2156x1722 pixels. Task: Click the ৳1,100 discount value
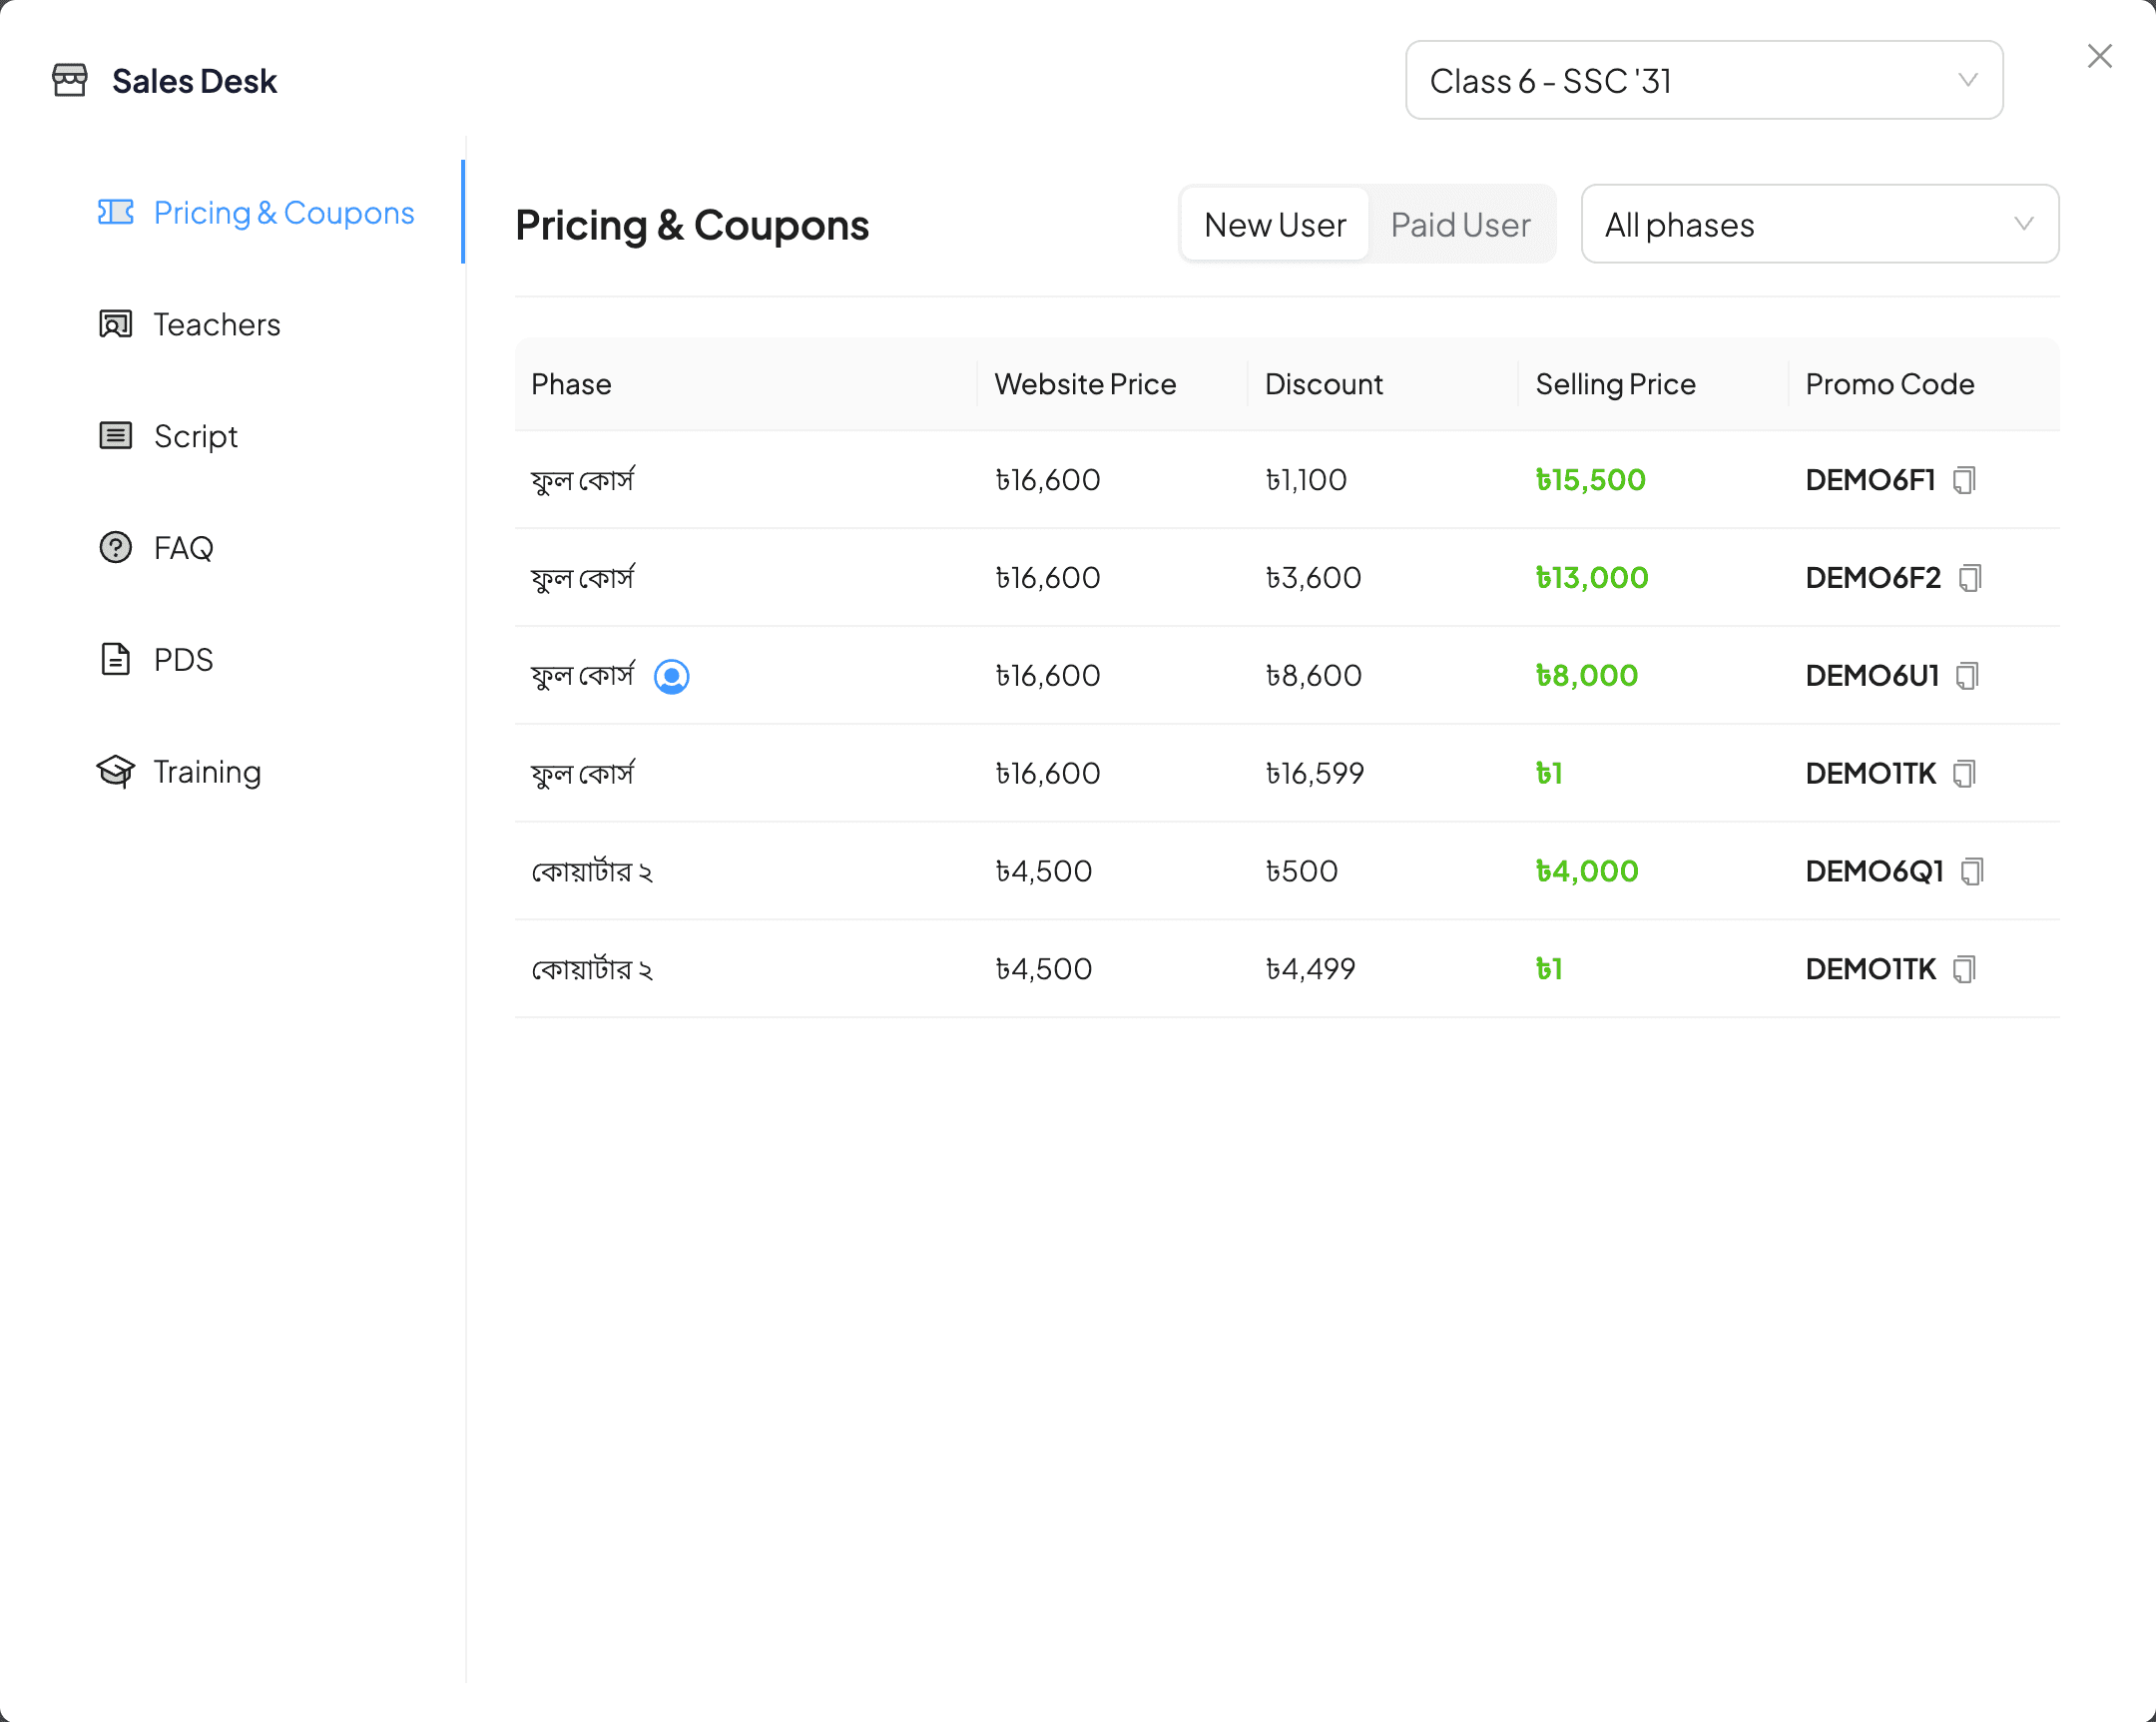(1306, 480)
